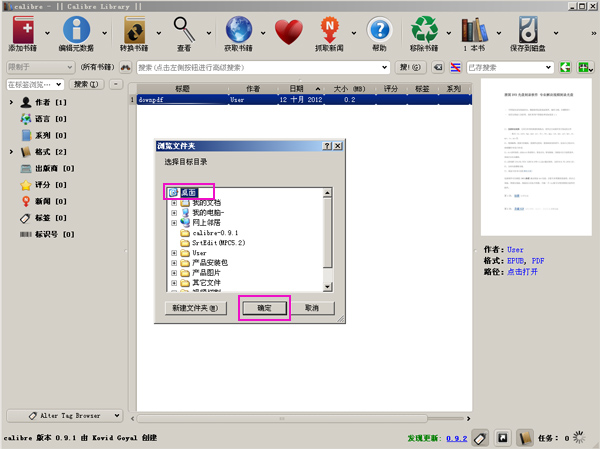The width and height of the screenshot is (600, 449).
Task: Click the Add books icon
Action: [x=23, y=30]
